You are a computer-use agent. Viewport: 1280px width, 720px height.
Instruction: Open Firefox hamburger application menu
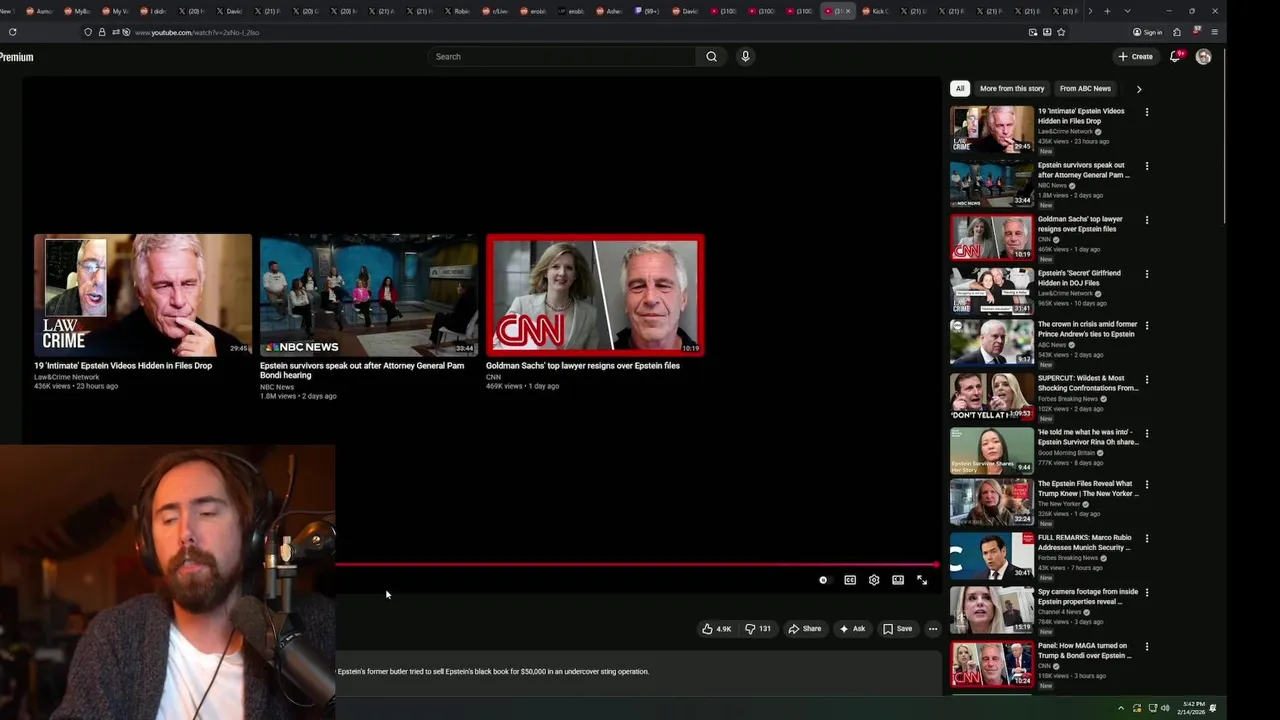coord(1214,32)
